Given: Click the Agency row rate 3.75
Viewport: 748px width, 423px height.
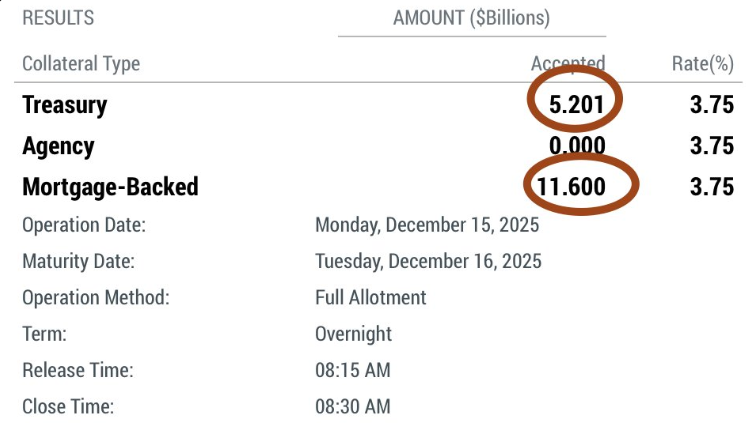Looking at the screenshot, I should [712, 146].
